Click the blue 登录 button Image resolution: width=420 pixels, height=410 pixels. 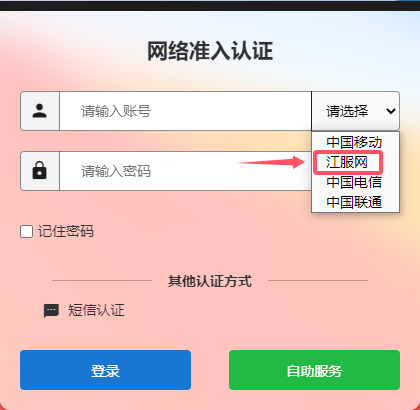[105, 370]
